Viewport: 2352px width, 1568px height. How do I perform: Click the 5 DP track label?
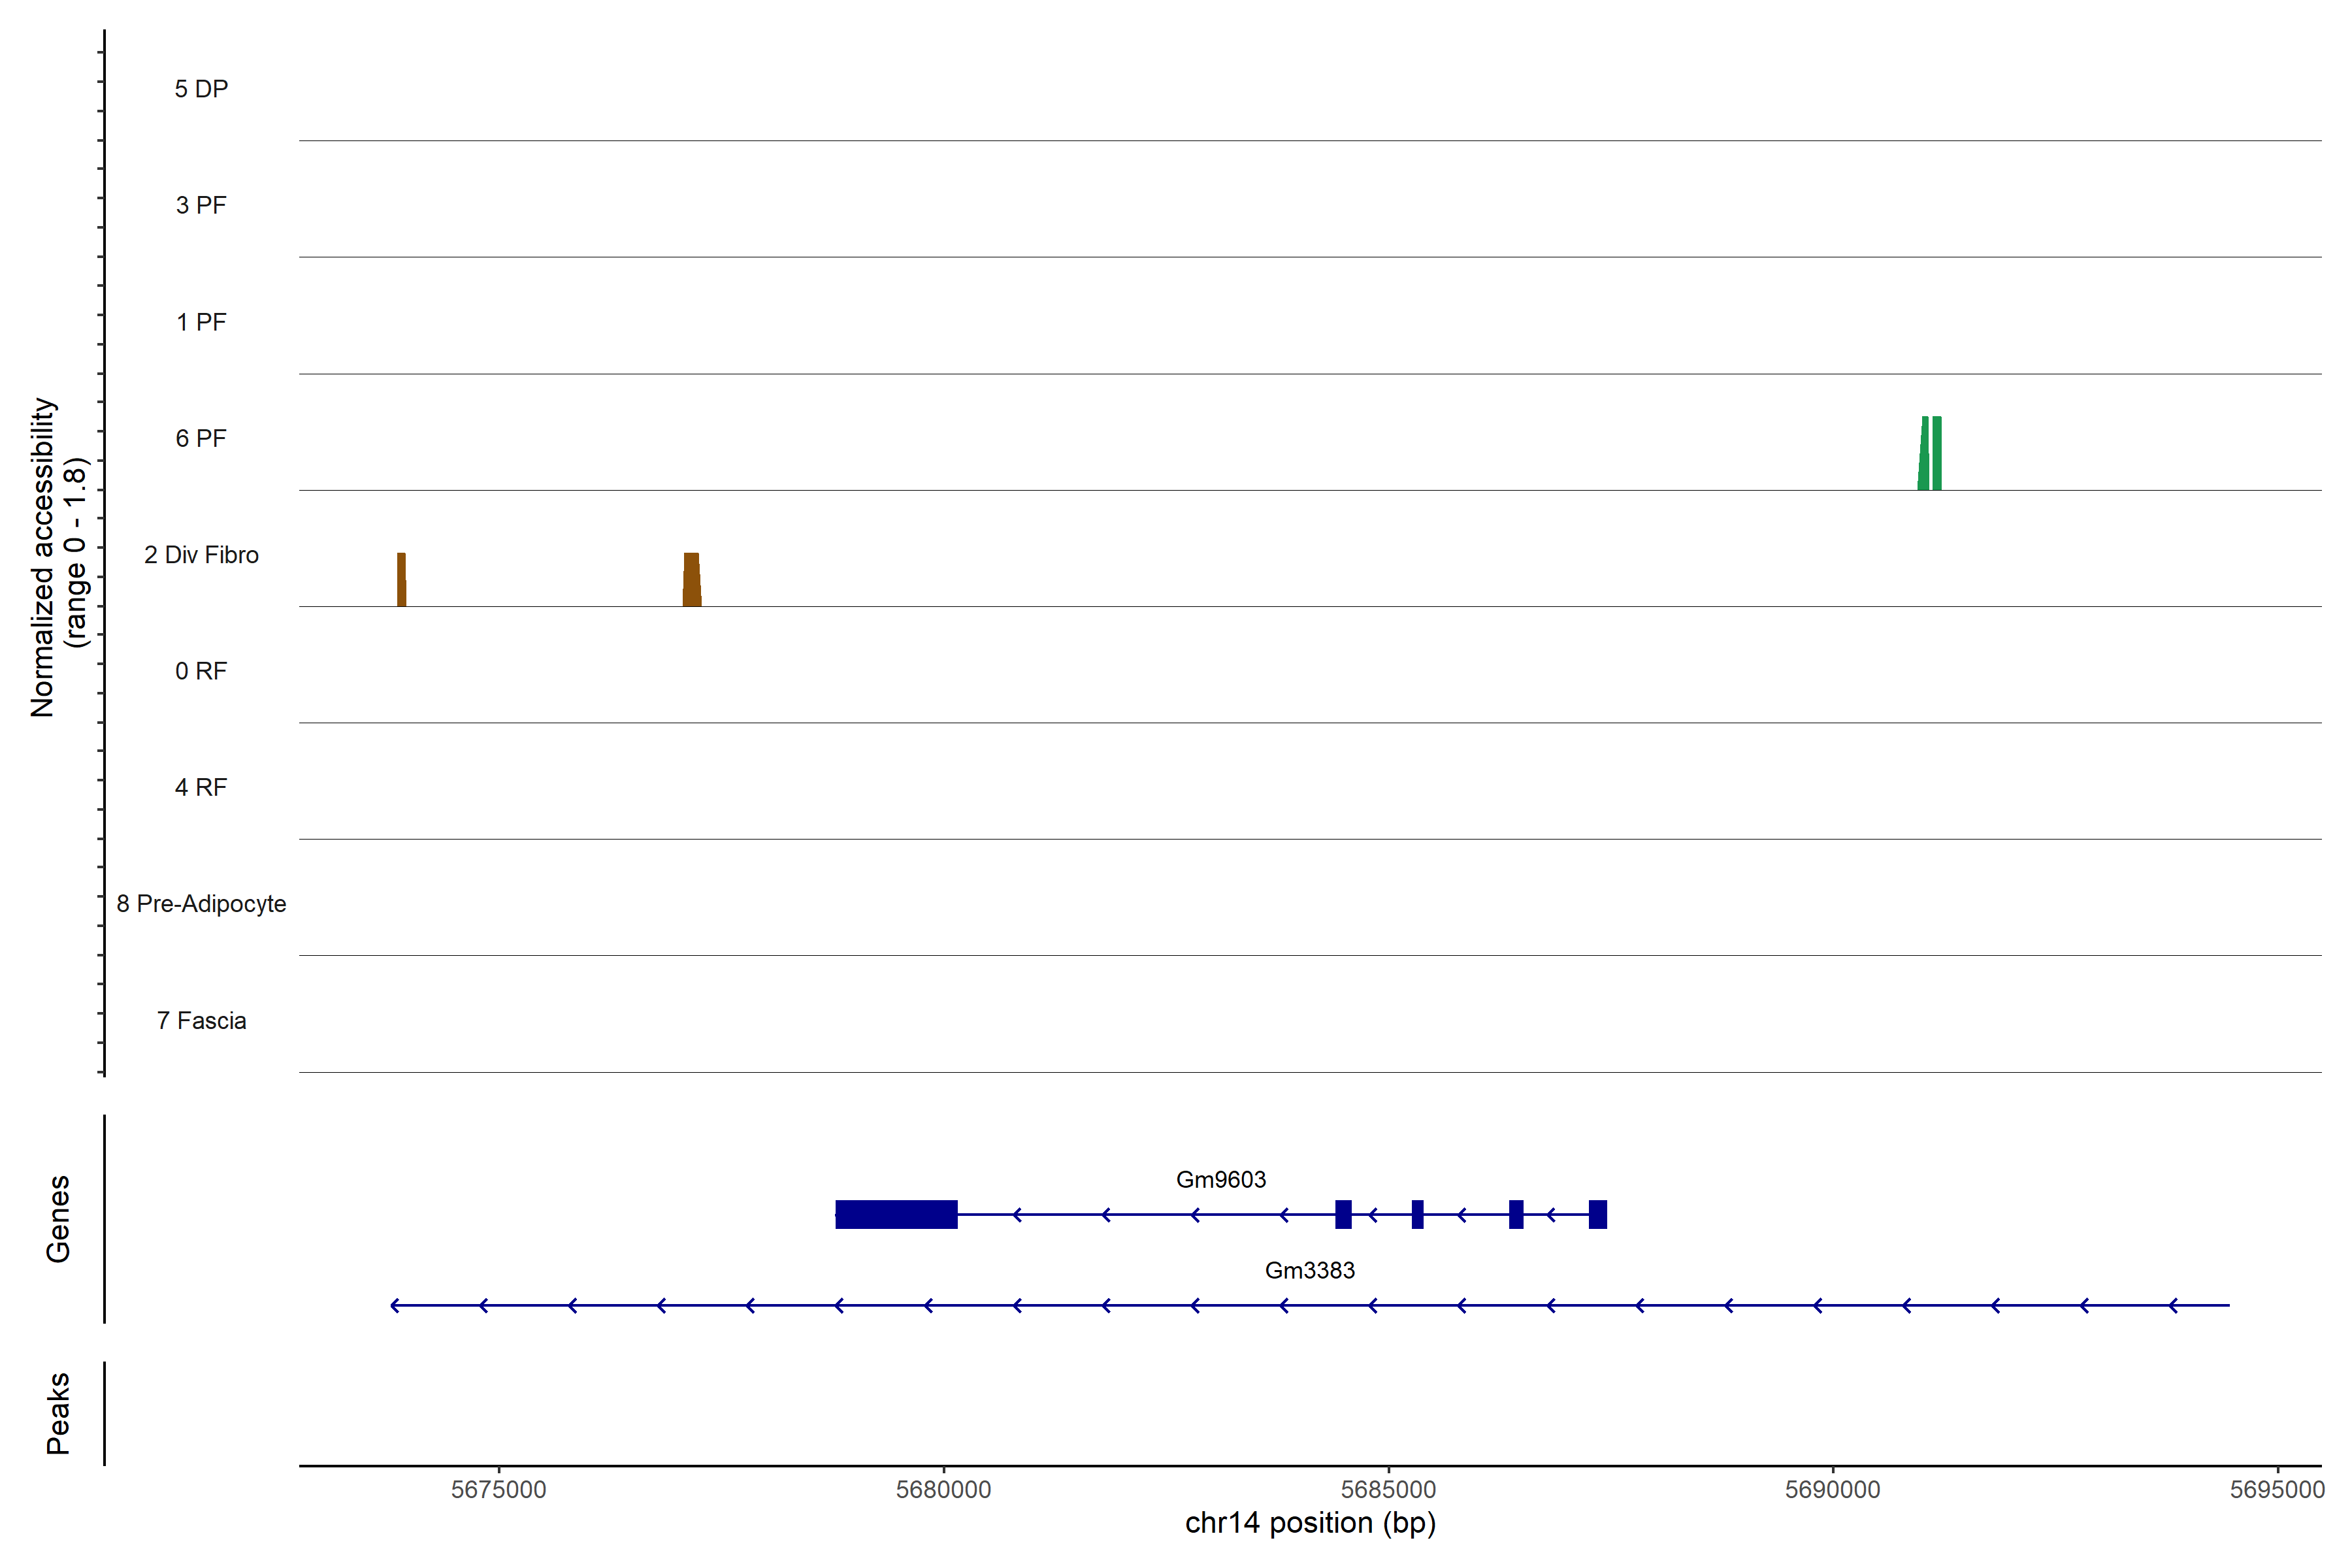201,89
